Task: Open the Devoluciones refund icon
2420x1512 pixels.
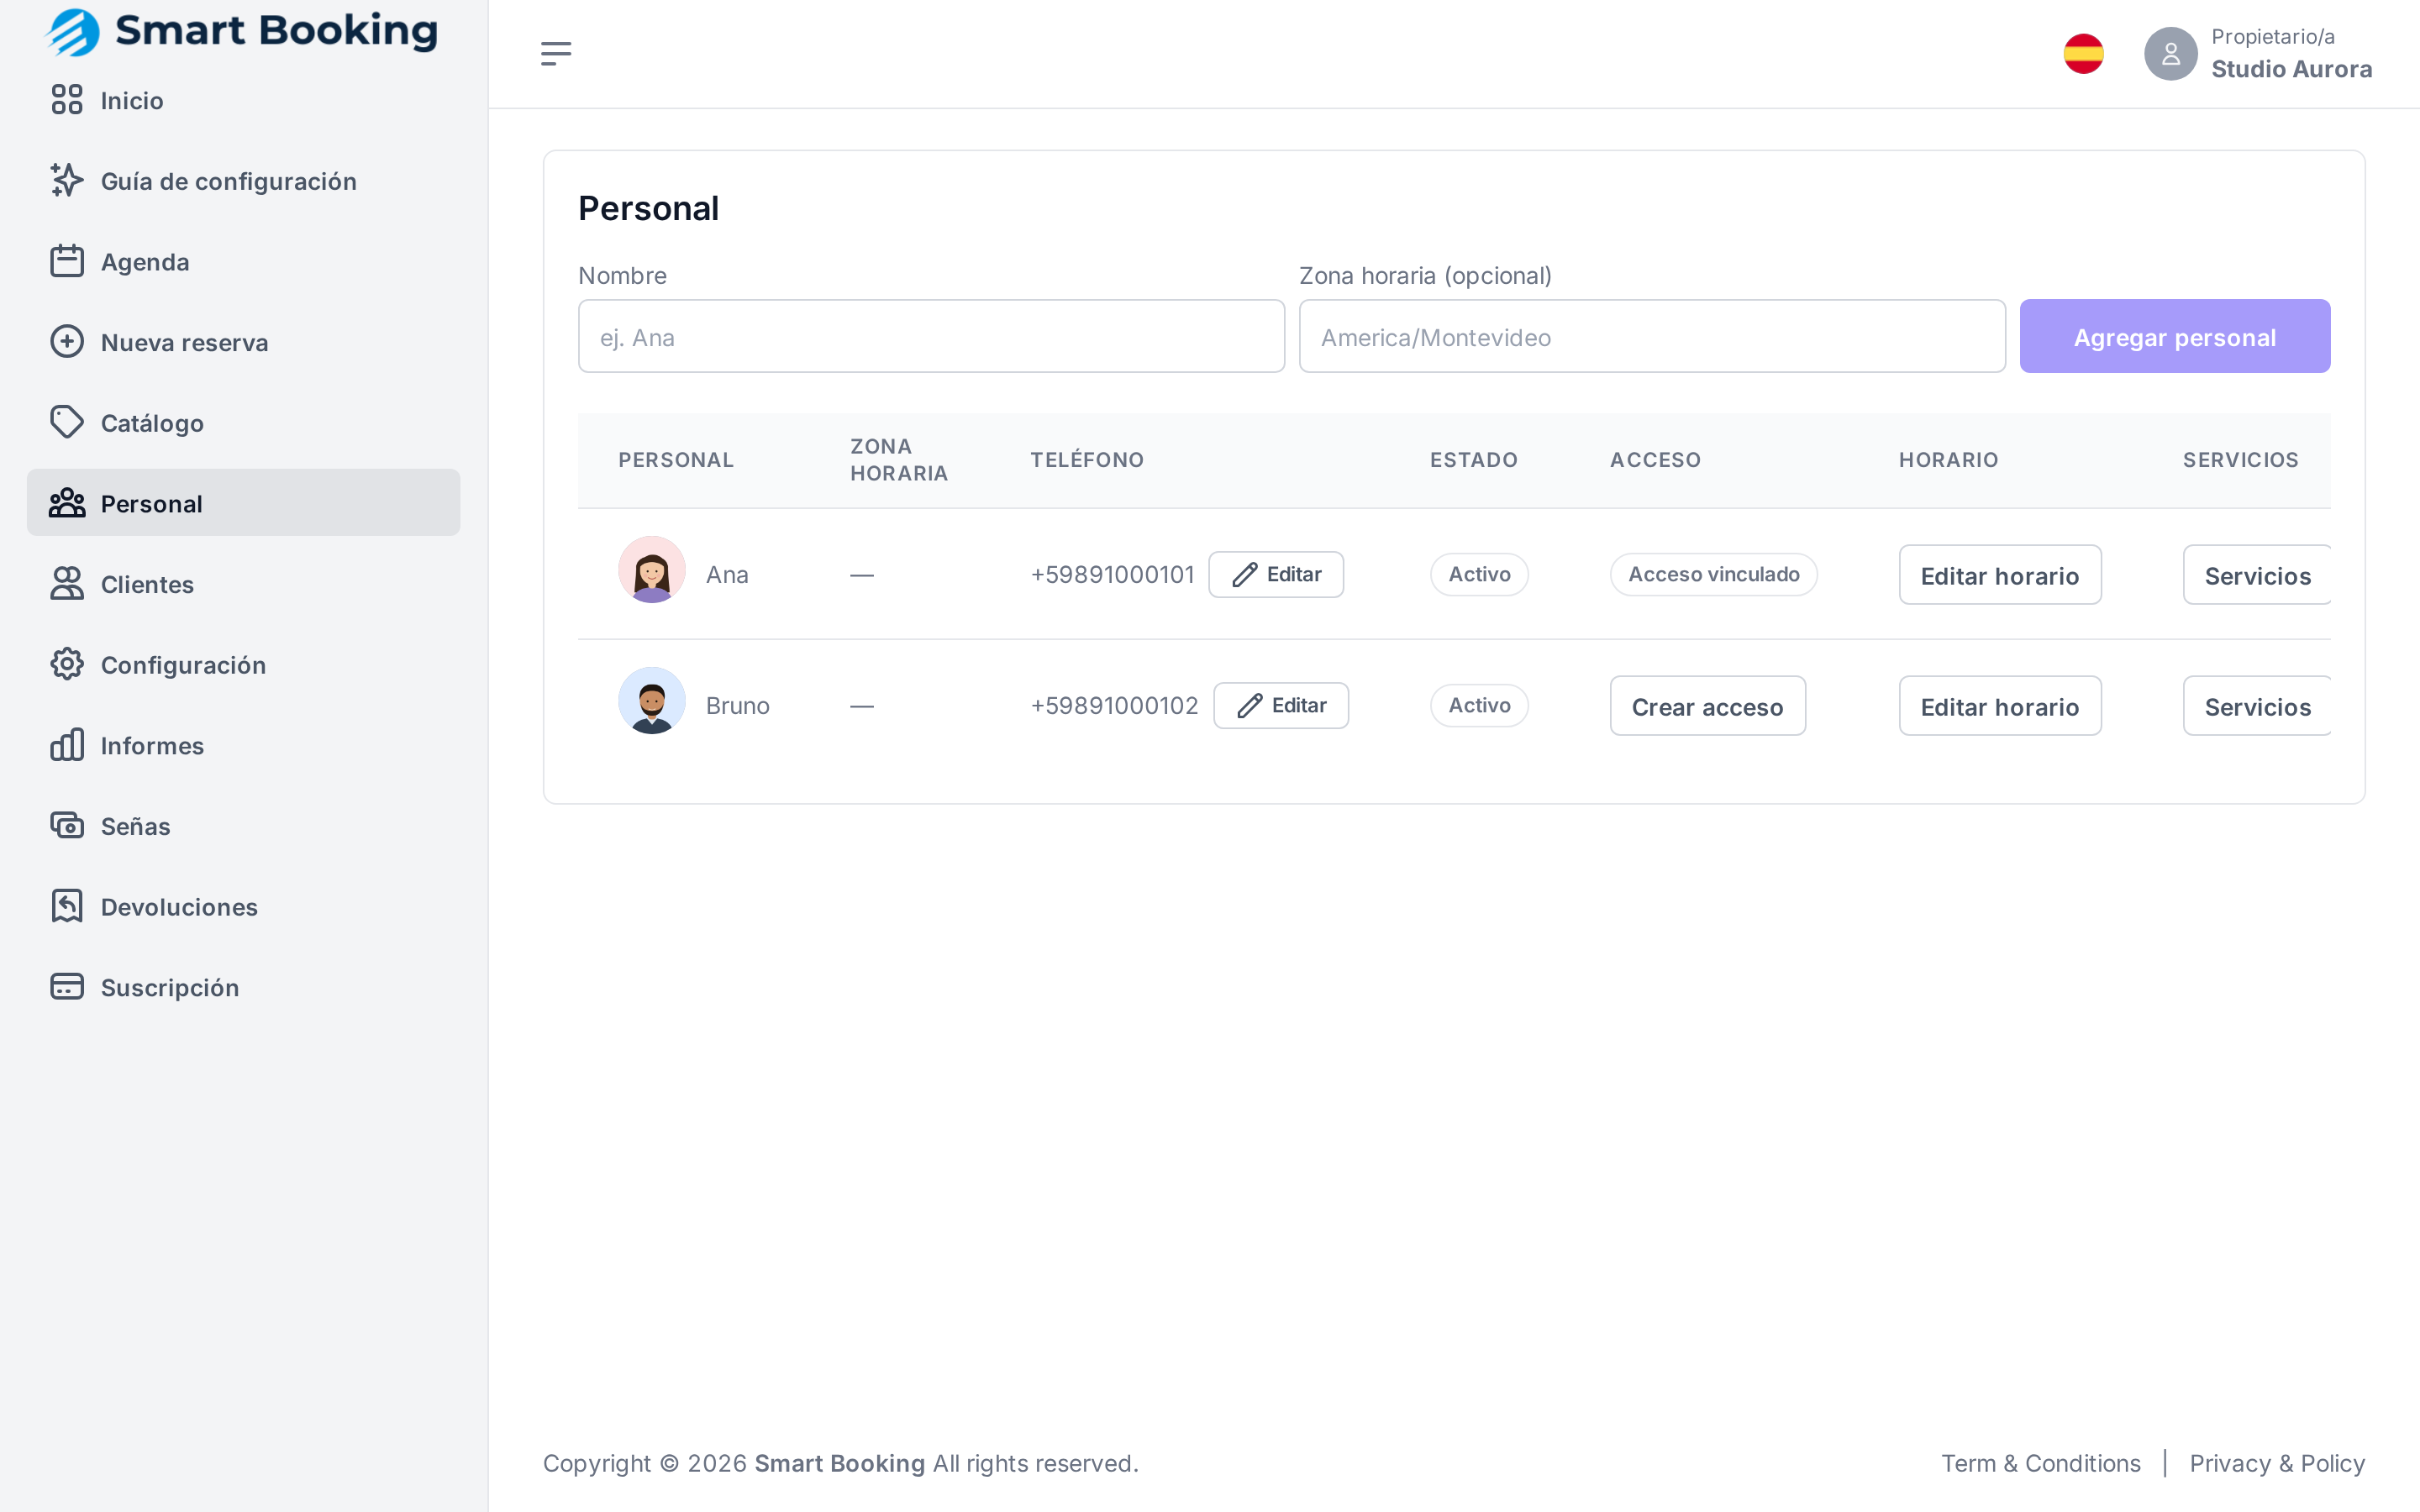Action: [67, 906]
